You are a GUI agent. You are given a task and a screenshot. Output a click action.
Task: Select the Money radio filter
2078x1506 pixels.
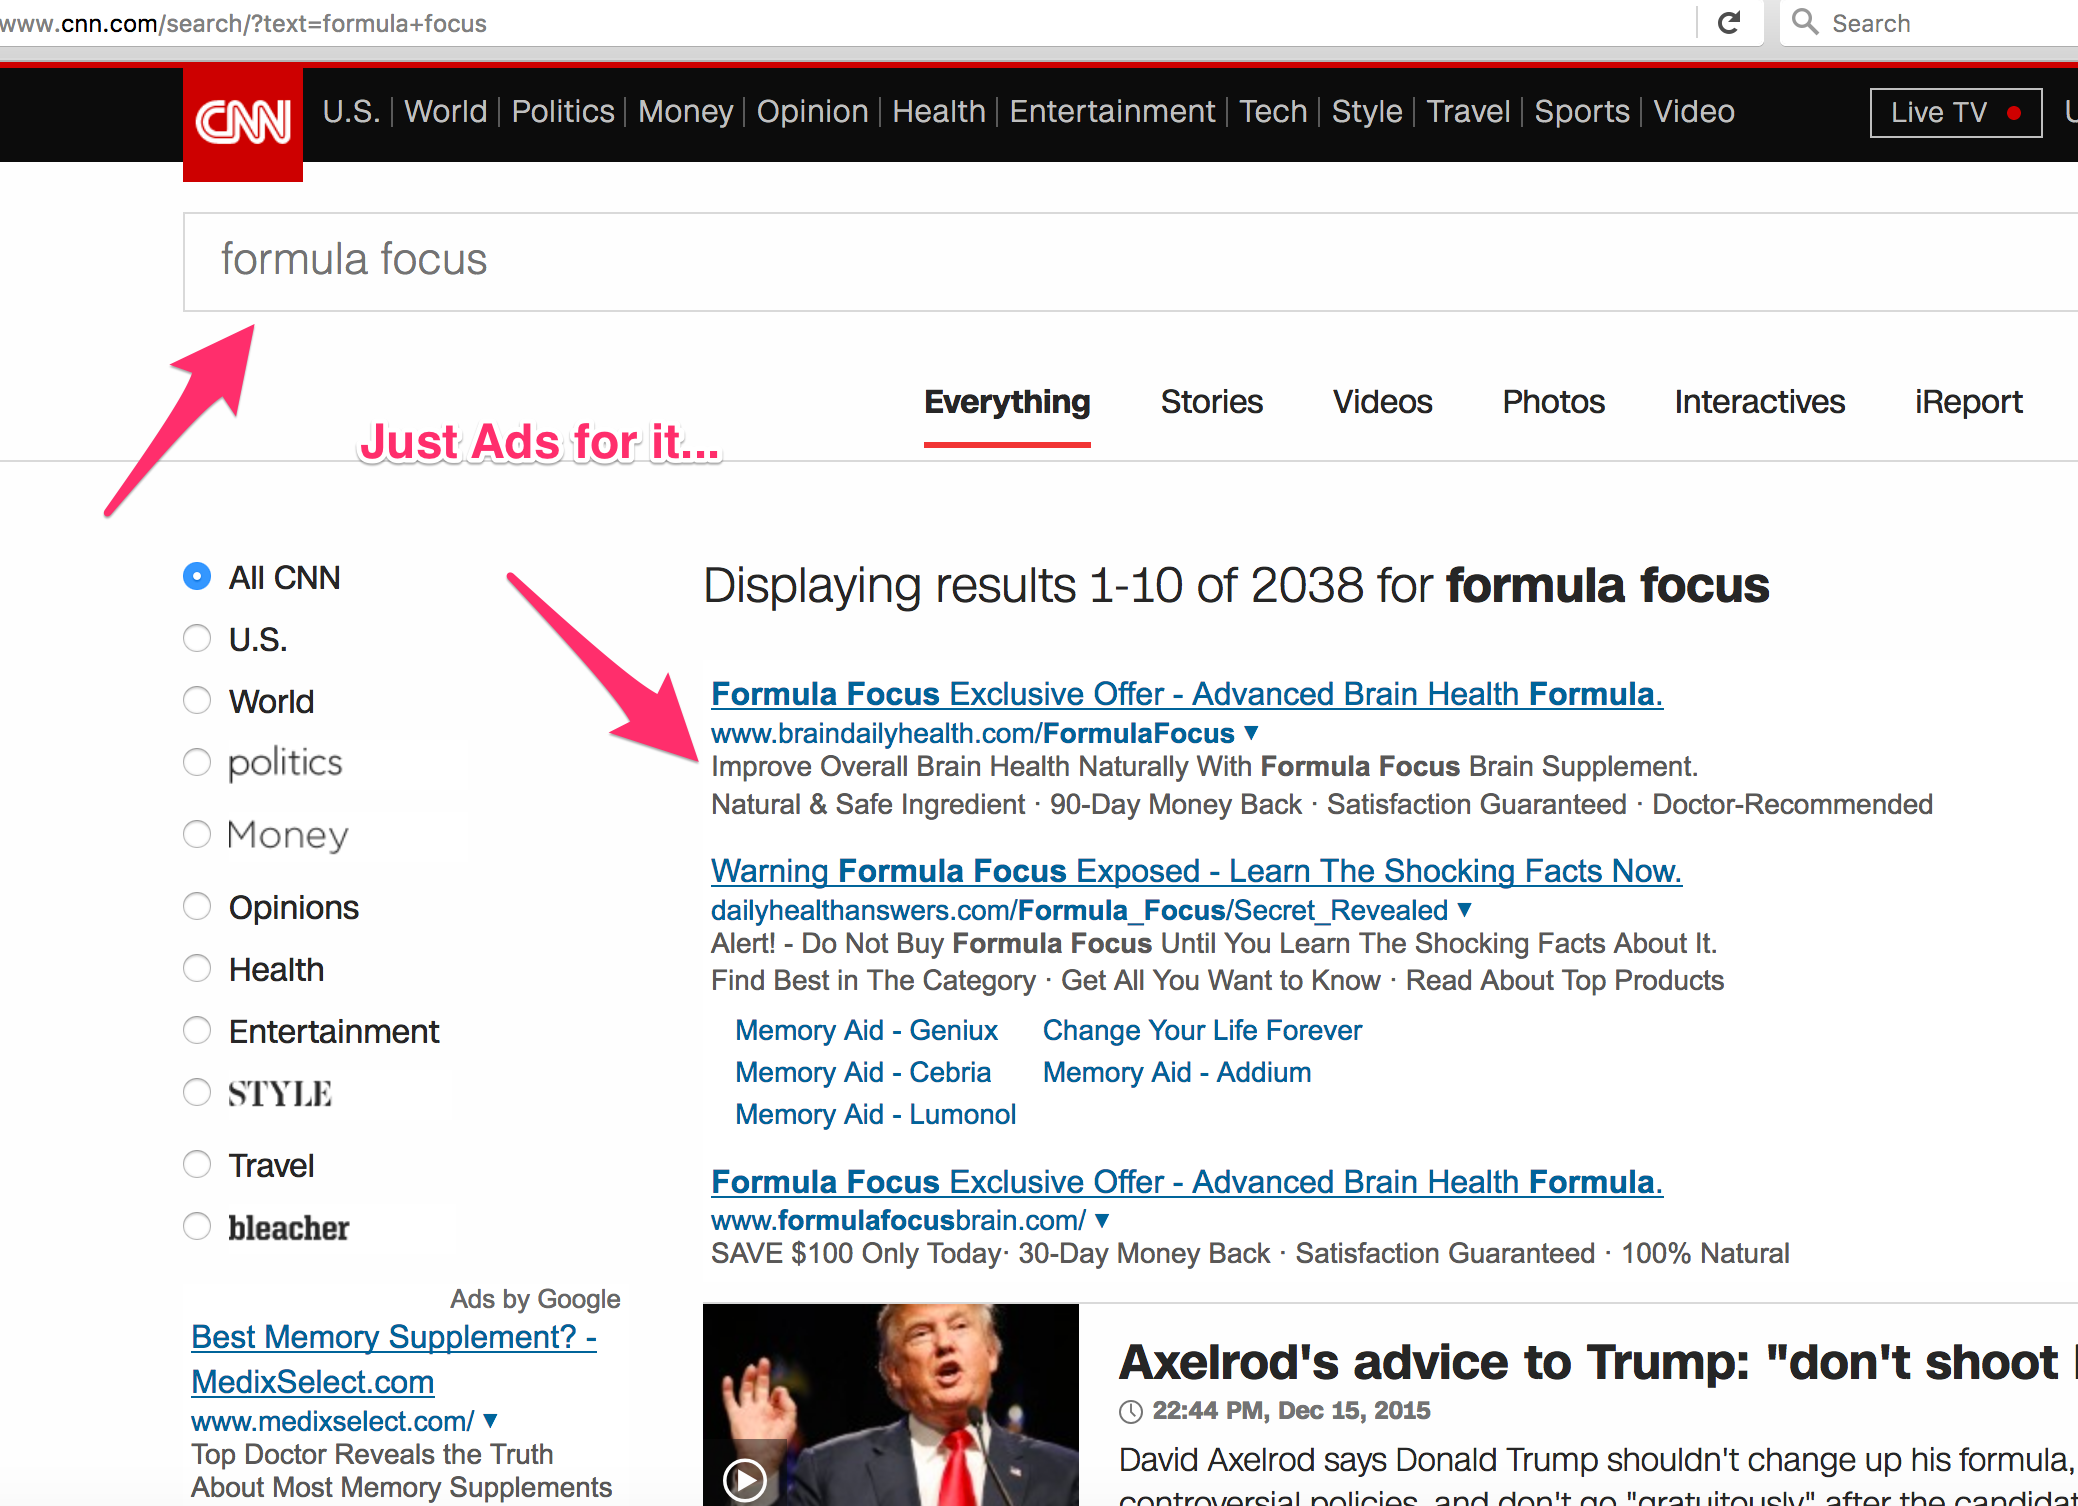[197, 834]
